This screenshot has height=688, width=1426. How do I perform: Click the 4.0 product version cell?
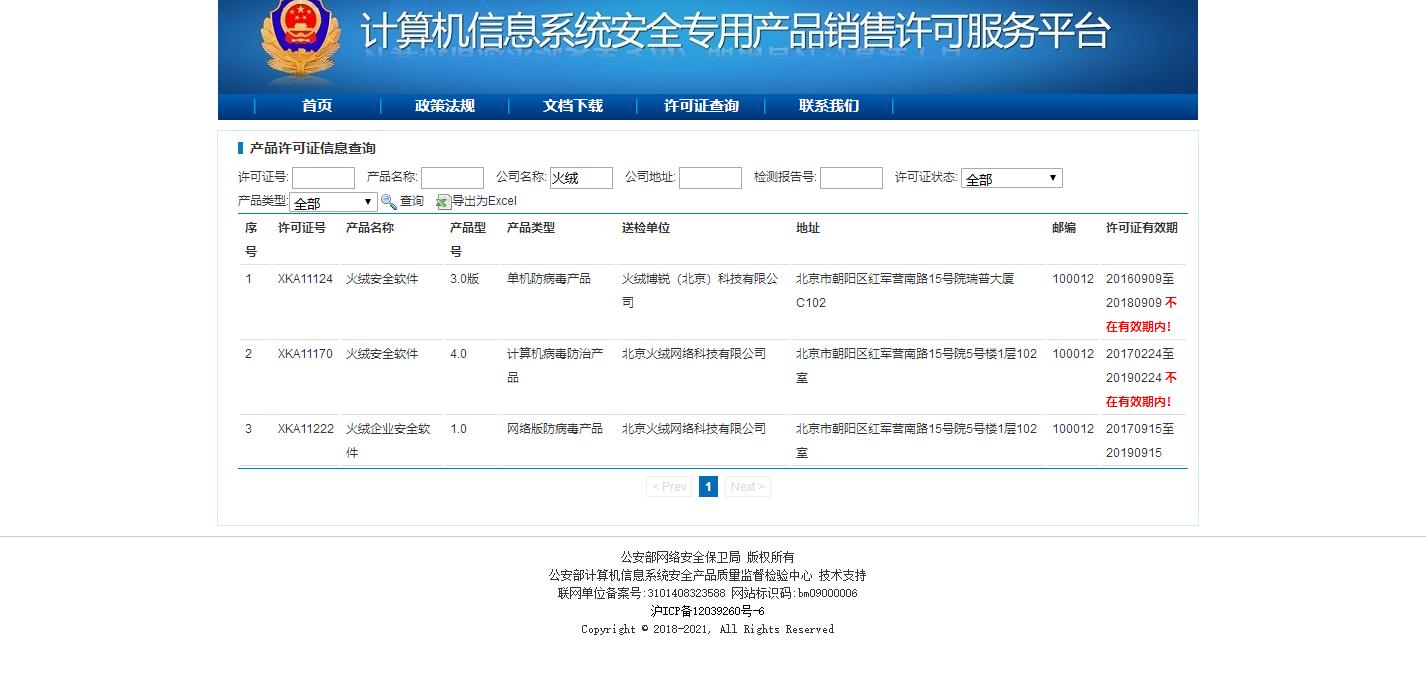pos(458,354)
